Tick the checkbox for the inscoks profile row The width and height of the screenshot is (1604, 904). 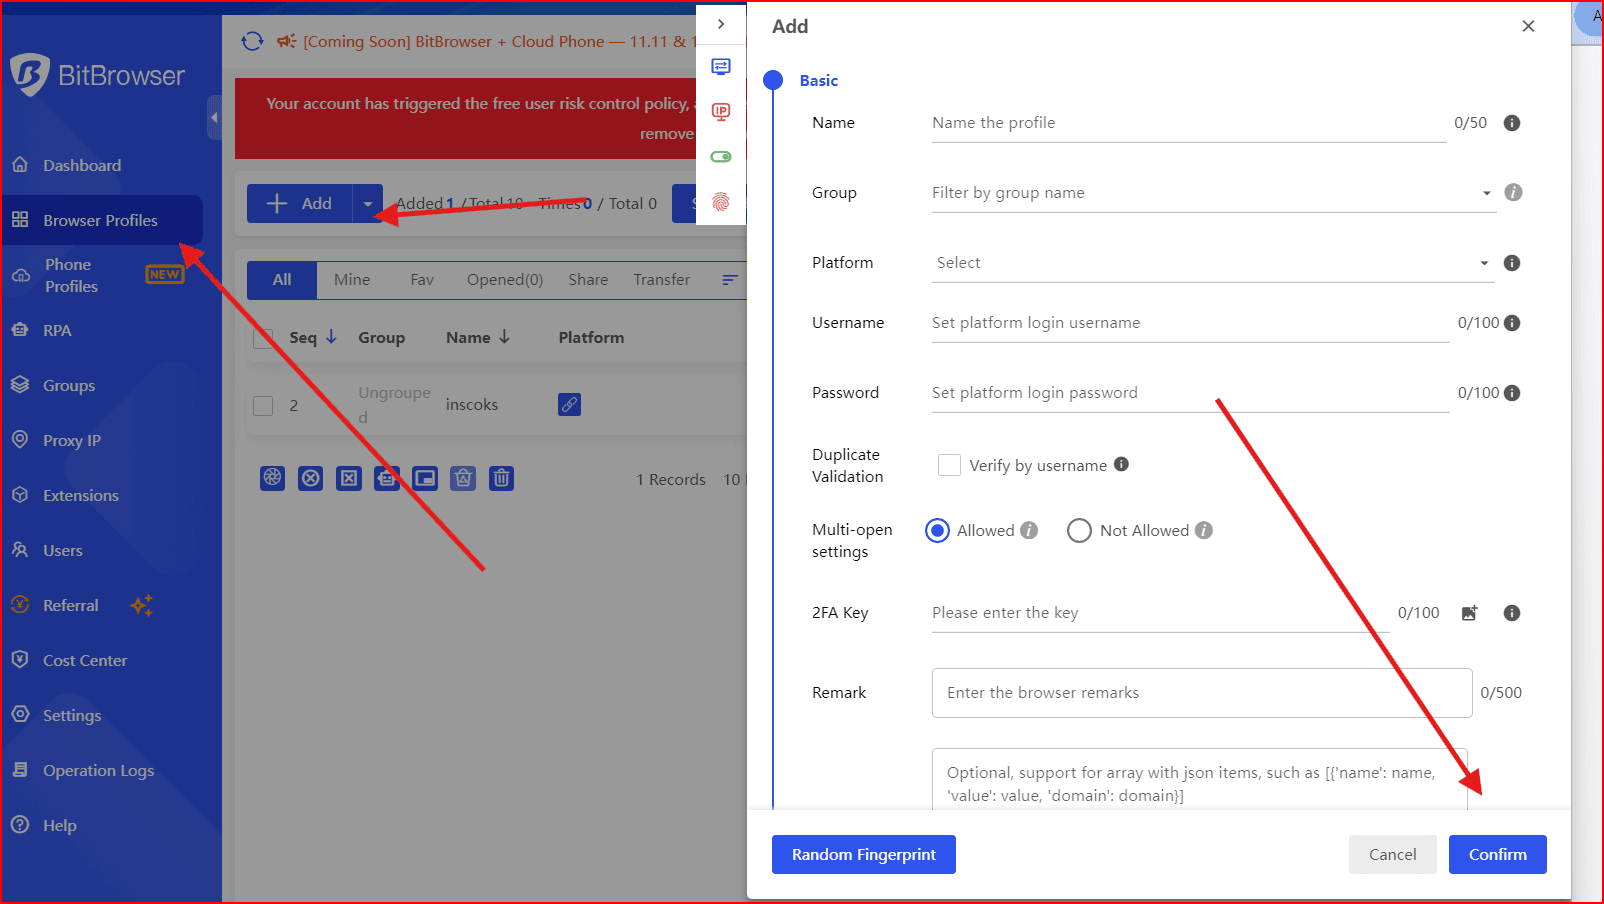(x=263, y=405)
